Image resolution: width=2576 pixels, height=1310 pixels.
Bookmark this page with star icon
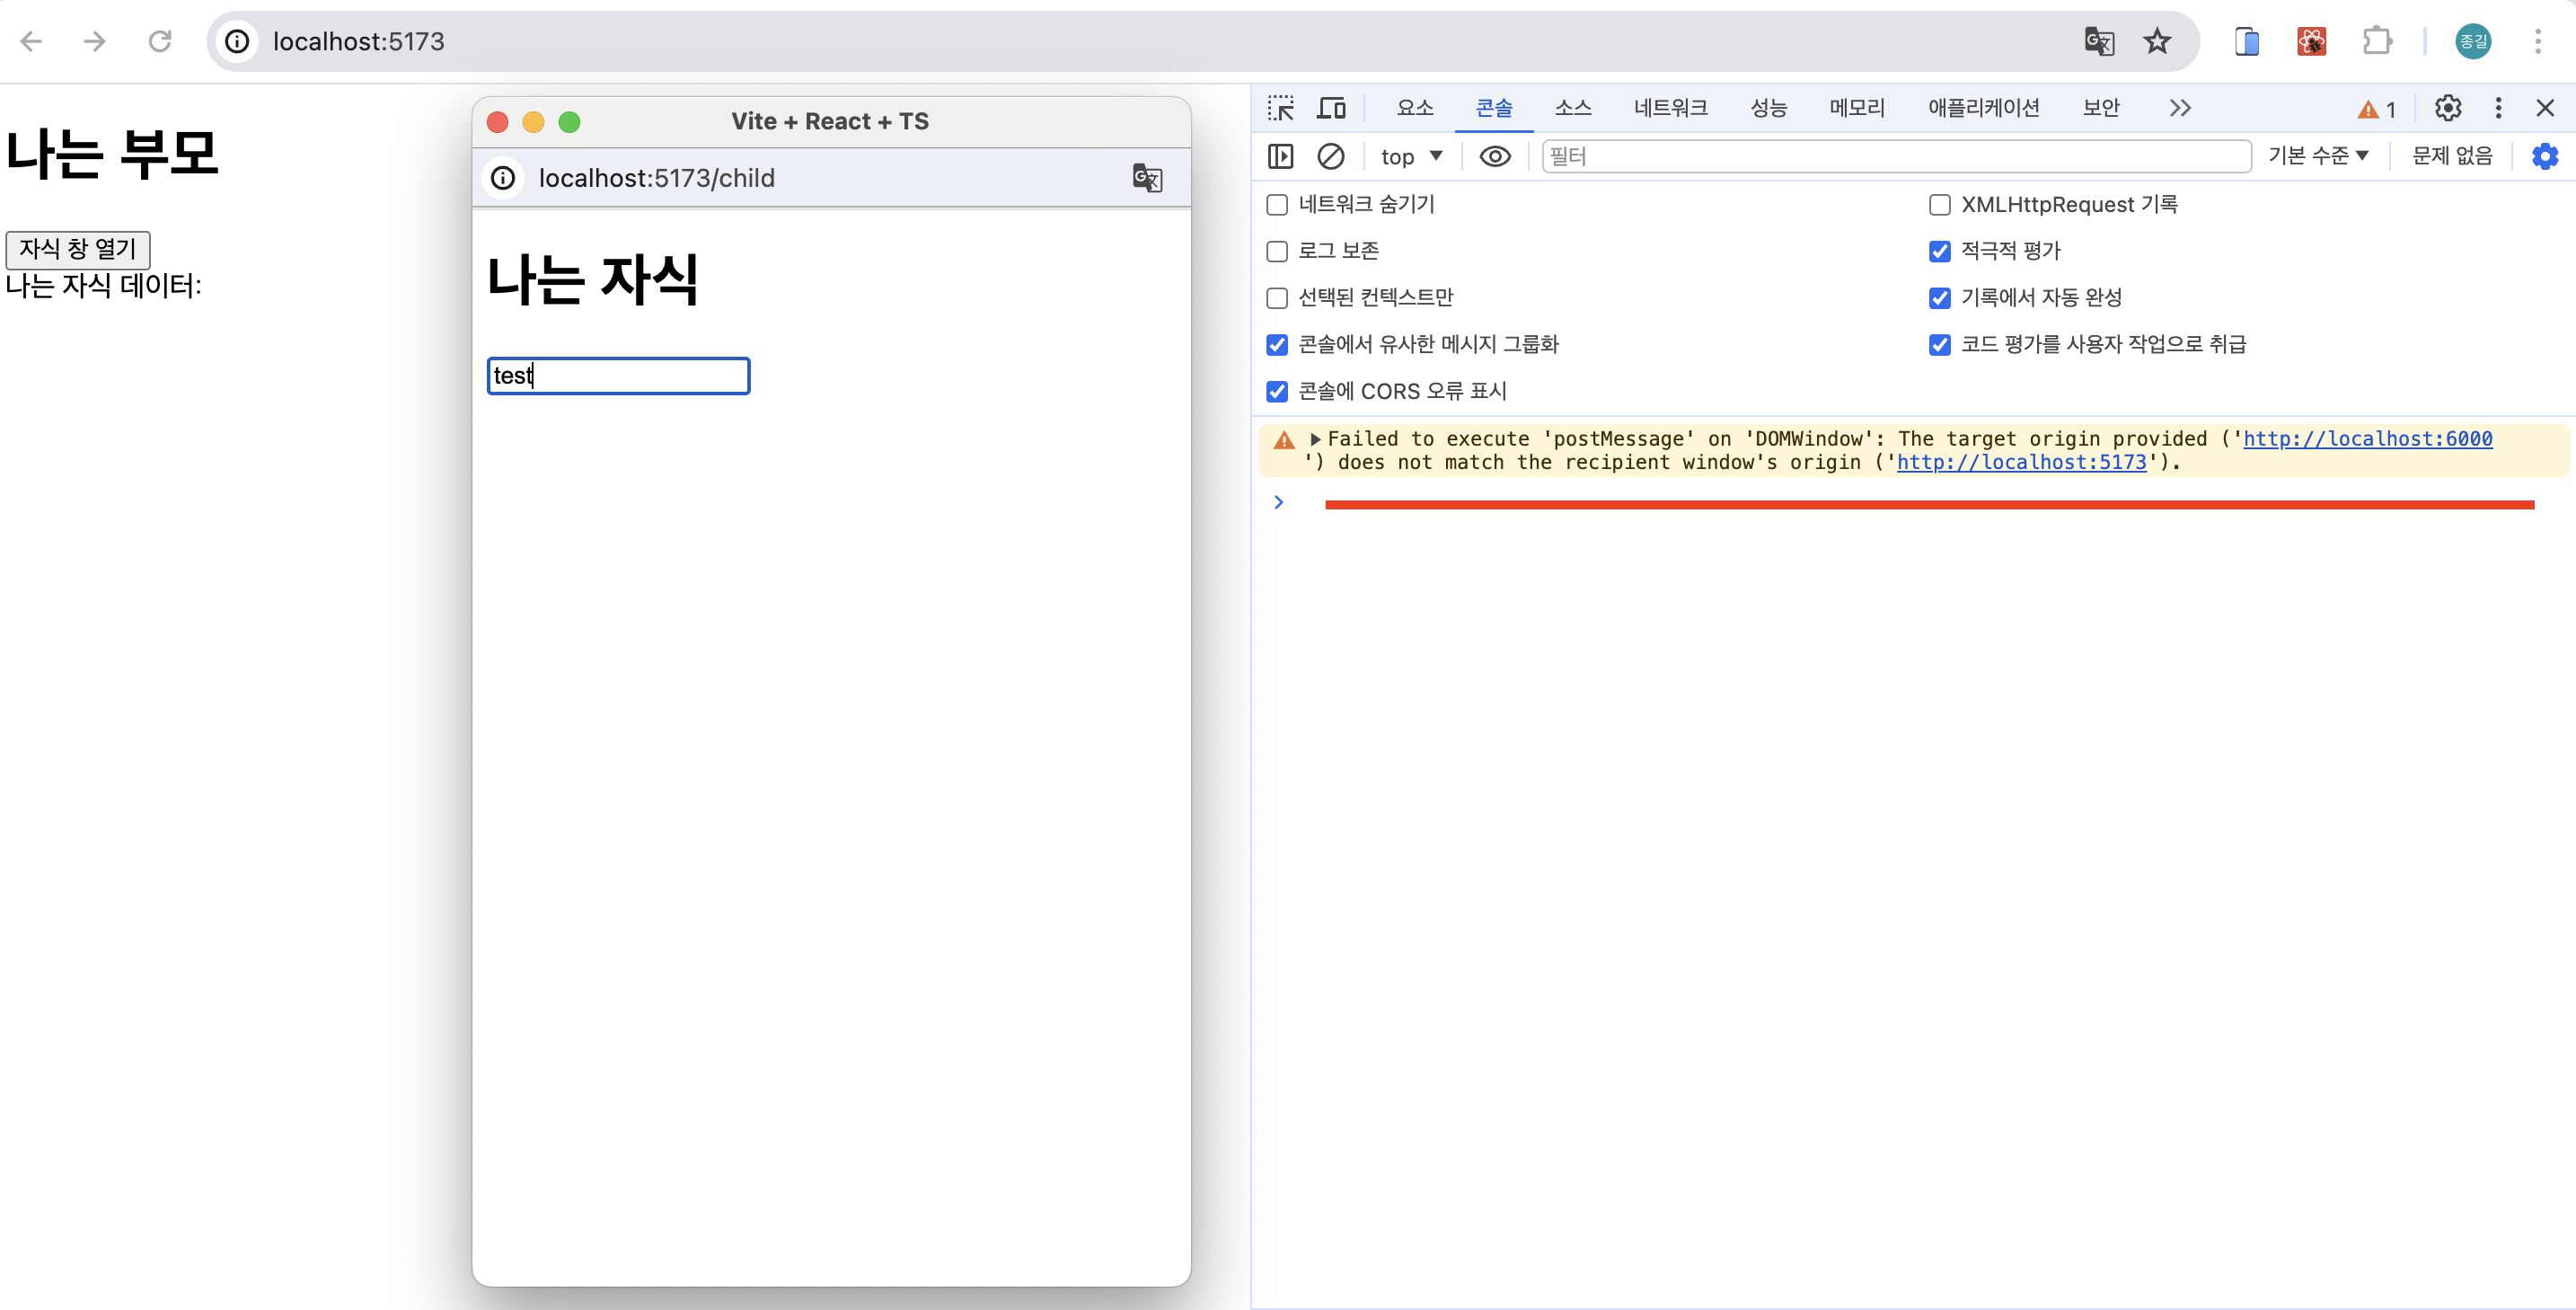2157,41
